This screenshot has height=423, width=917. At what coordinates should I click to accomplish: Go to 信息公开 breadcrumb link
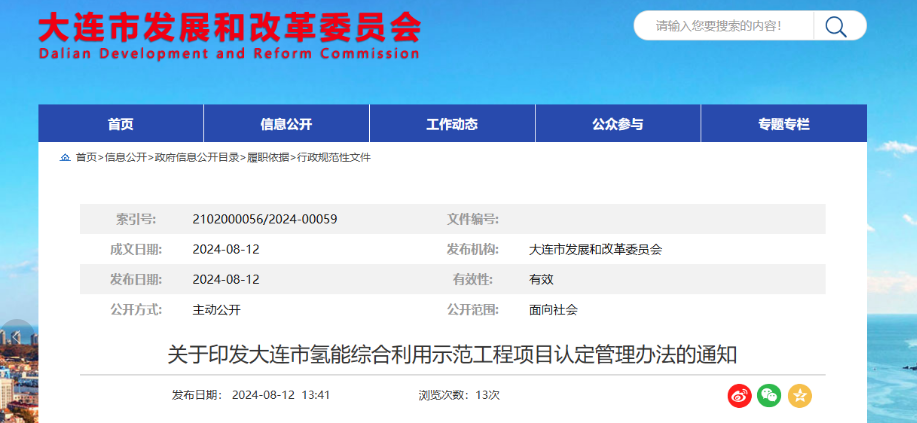(x=126, y=157)
